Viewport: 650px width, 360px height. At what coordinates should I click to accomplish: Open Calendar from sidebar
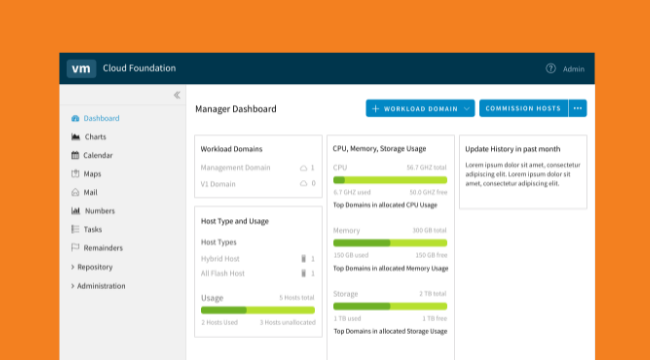point(98,155)
